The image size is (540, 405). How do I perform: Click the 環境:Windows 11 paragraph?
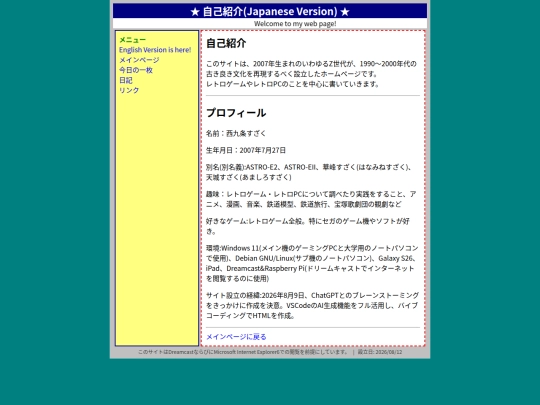tap(312, 263)
